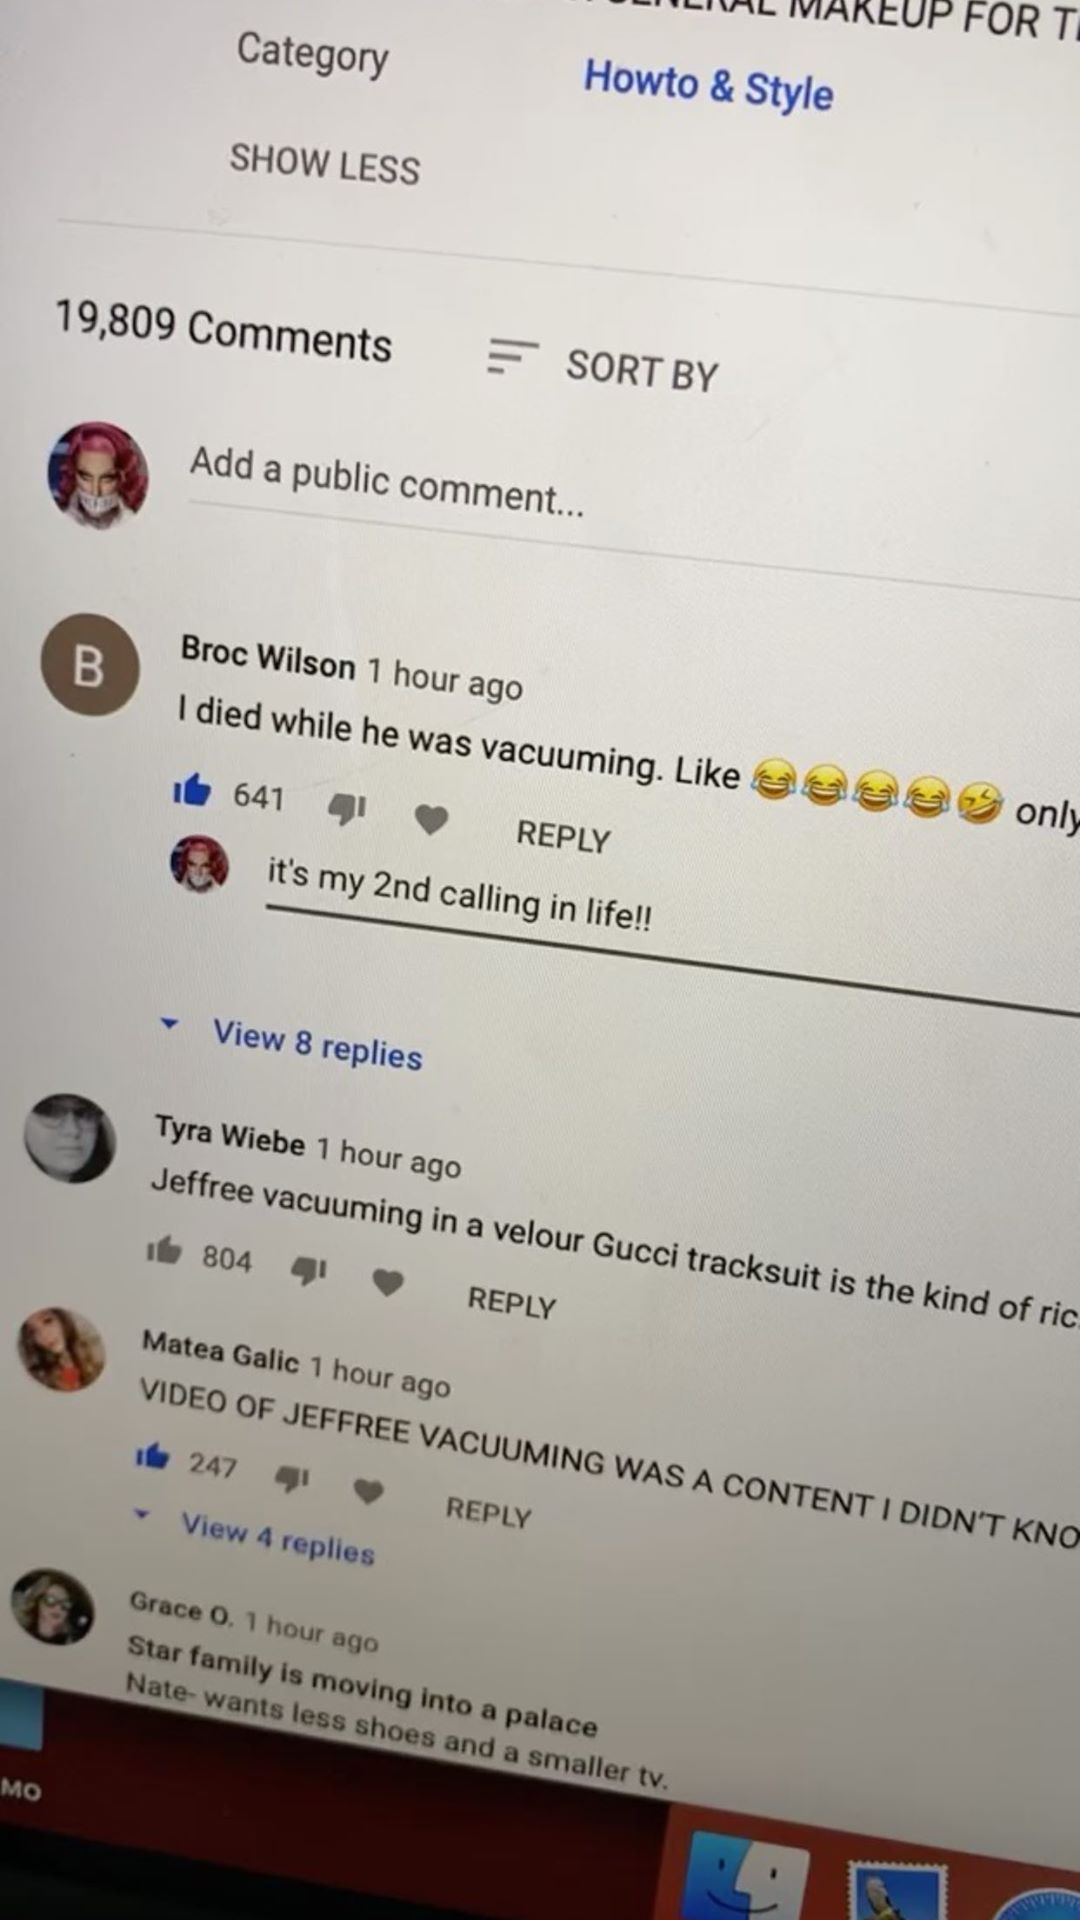Screen dimensions: 1080x1920
Task: Like Matea Galic's comment with thumbs up
Action: (152, 1456)
